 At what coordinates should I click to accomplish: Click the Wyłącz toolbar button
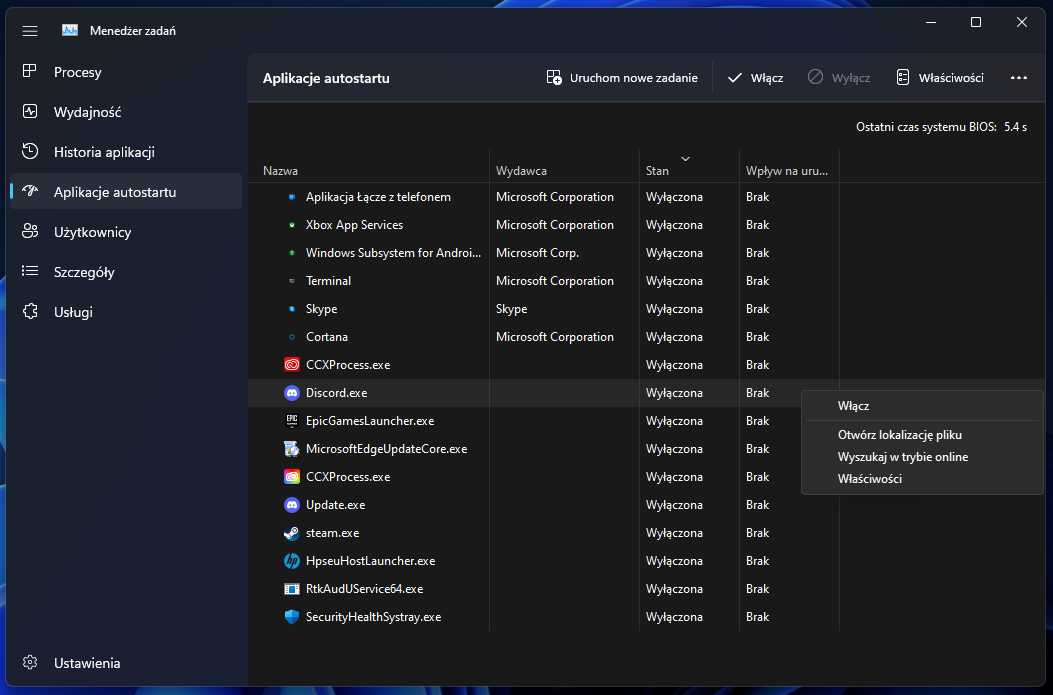[839, 78]
